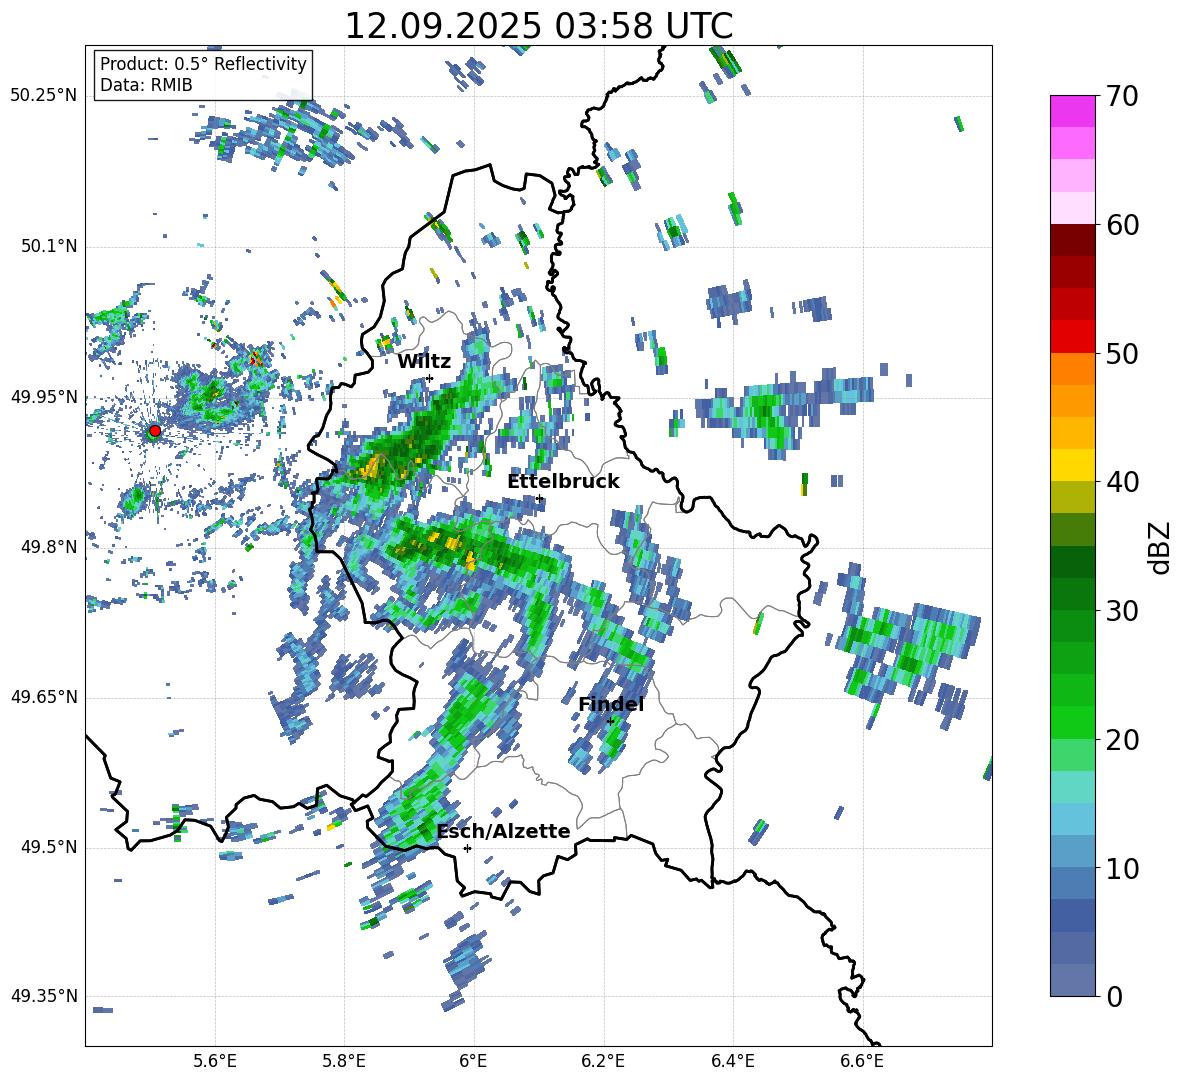Click the 50.1°N latitude label
The height and width of the screenshot is (1081, 1184).
pyautogui.click(x=48, y=246)
